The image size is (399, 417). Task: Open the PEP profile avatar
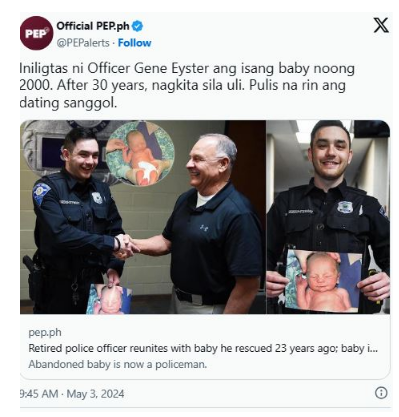click(37, 33)
